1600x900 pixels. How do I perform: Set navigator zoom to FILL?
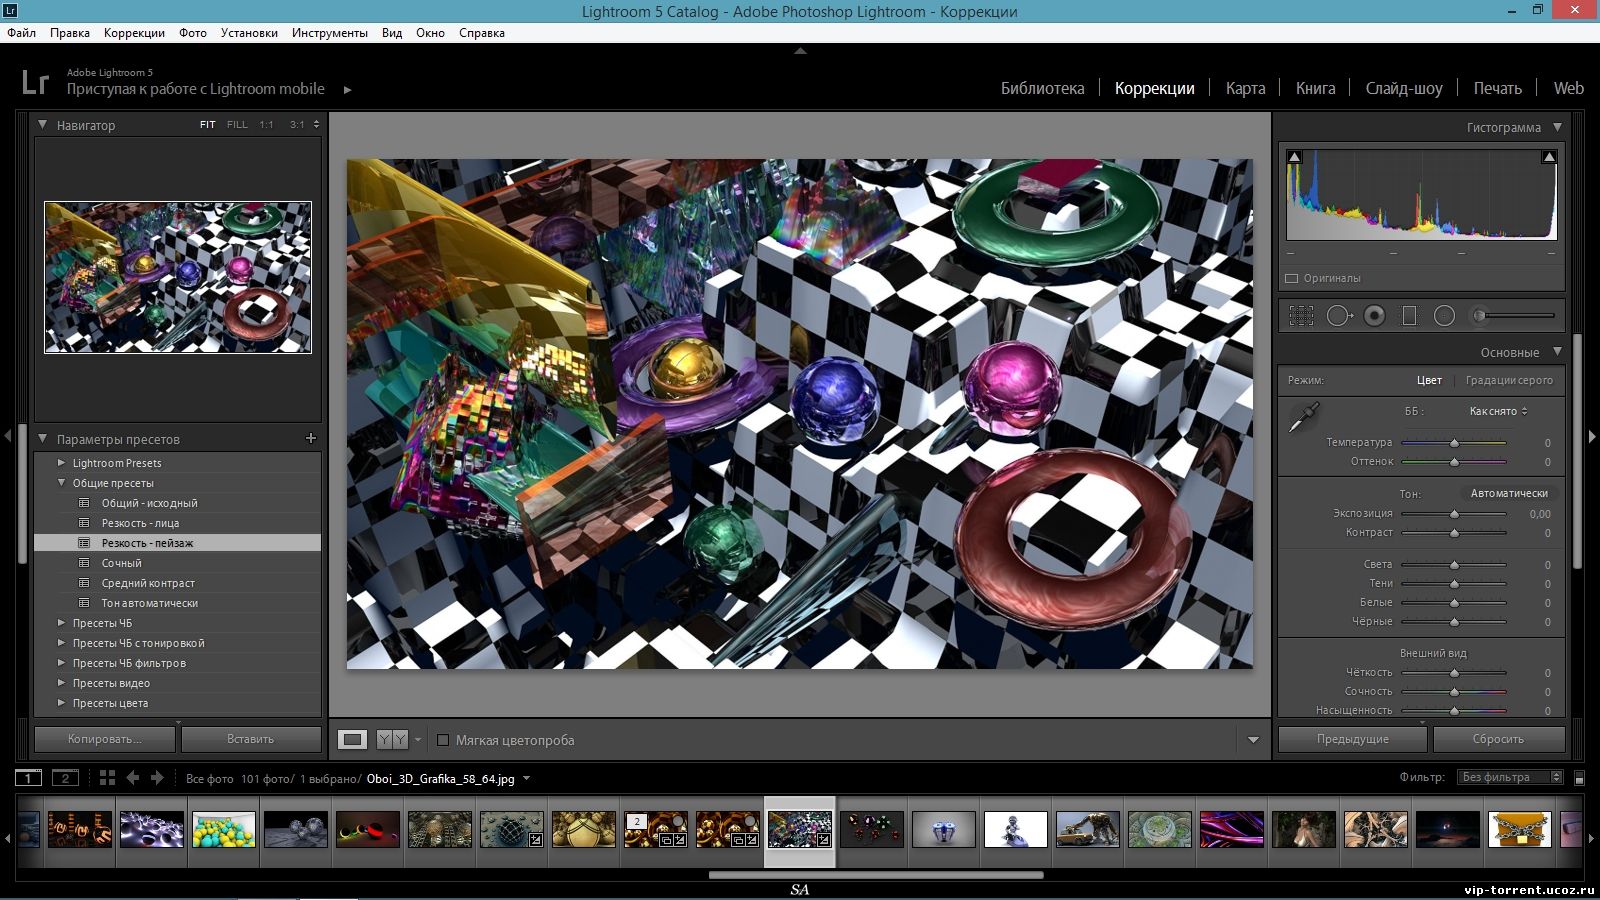[x=237, y=125]
